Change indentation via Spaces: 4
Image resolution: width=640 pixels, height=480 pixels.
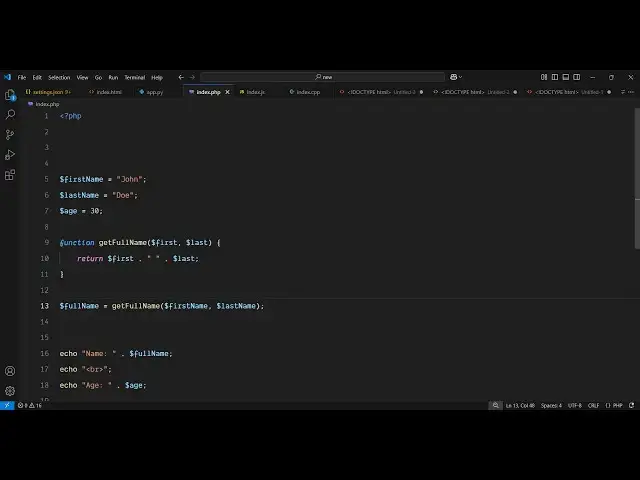click(x=551, y=405)
